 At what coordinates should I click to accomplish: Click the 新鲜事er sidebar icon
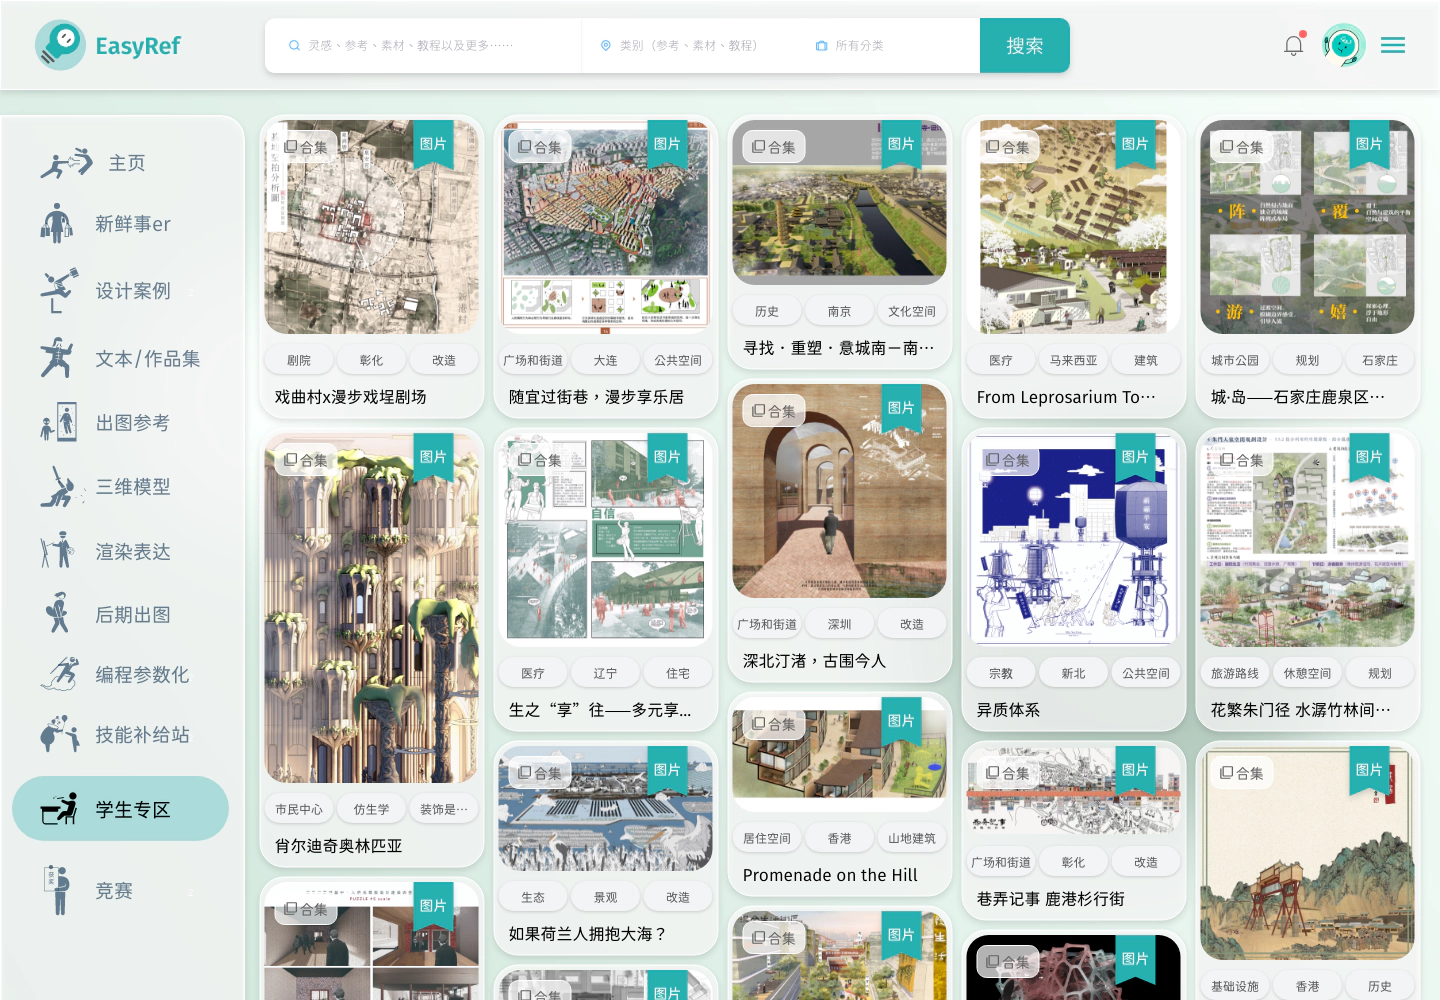pyautogui.click(x=60, y=223)
